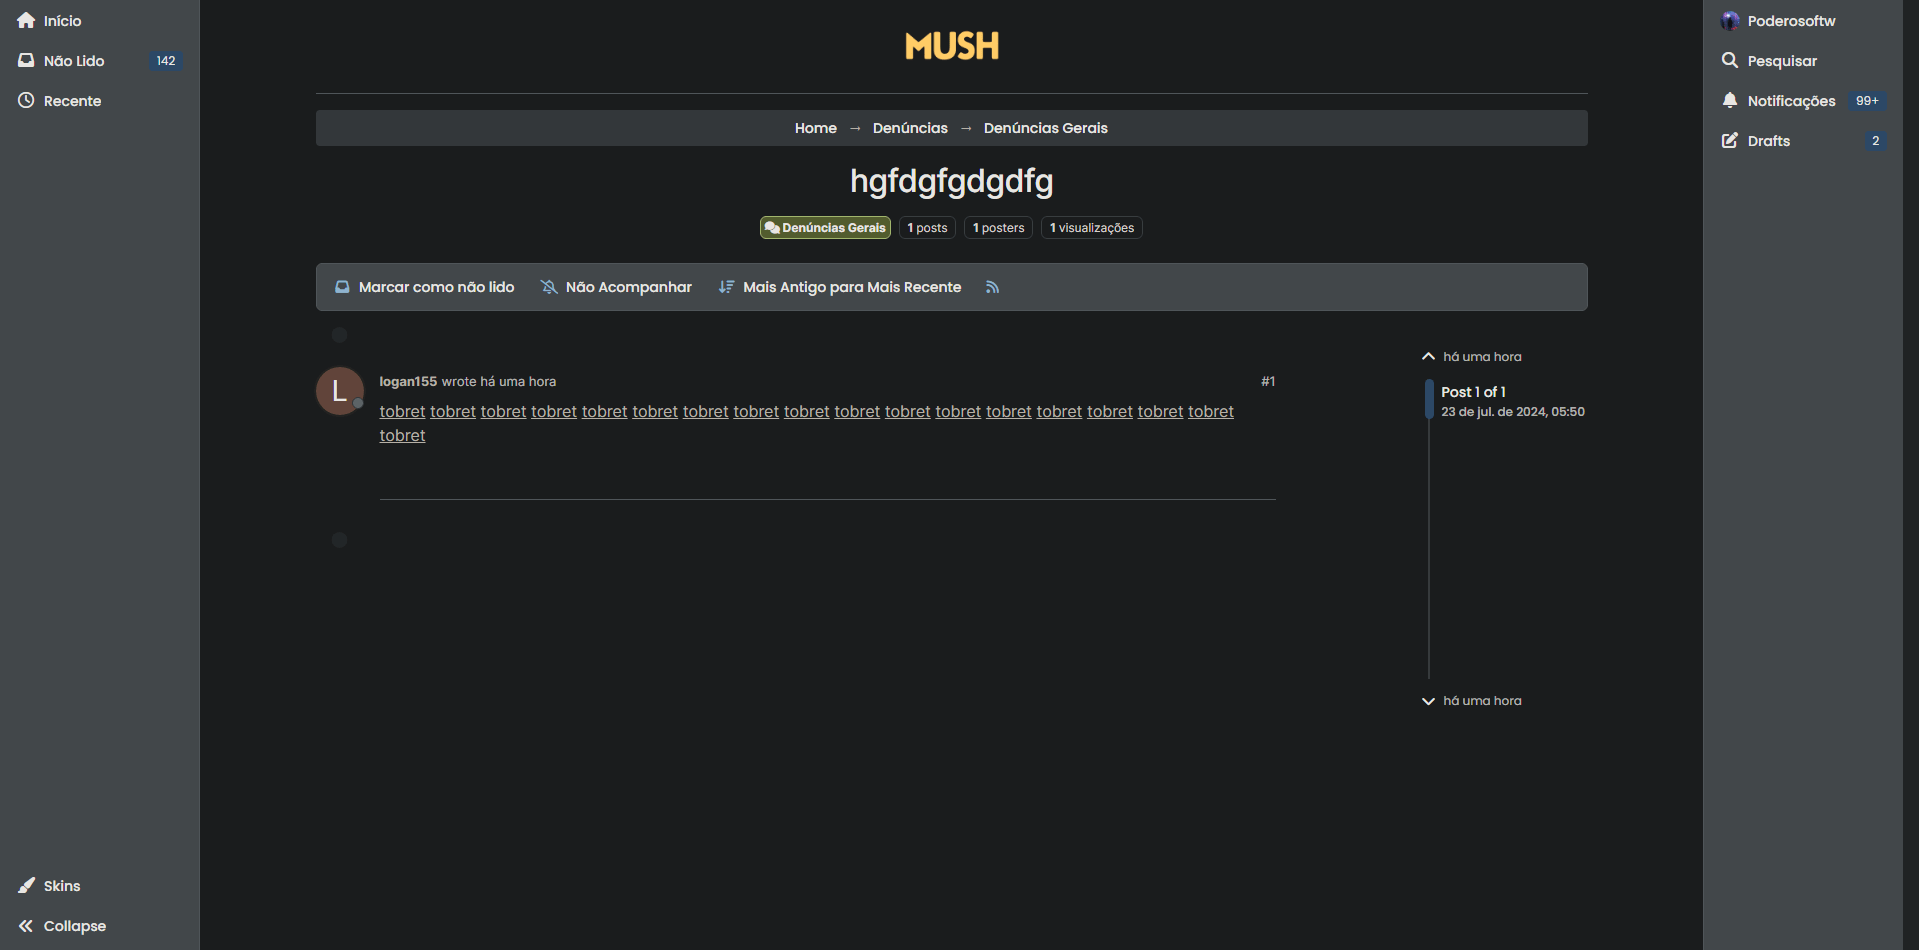Click the RSS feed icon
Image resolution: width=1919 pixels, height=950 pixels.
pyautogui.click(x=992, y=287)
